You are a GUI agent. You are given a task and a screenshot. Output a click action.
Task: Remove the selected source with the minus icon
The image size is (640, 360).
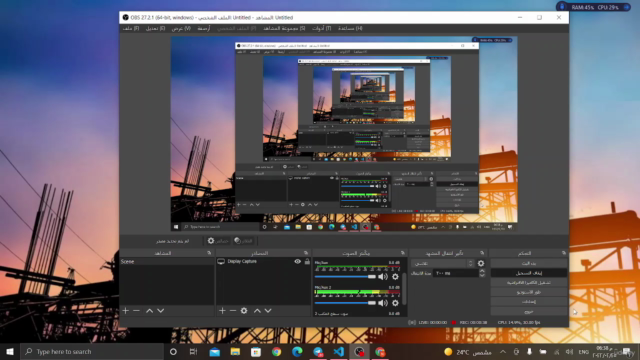tap(233, 311)
